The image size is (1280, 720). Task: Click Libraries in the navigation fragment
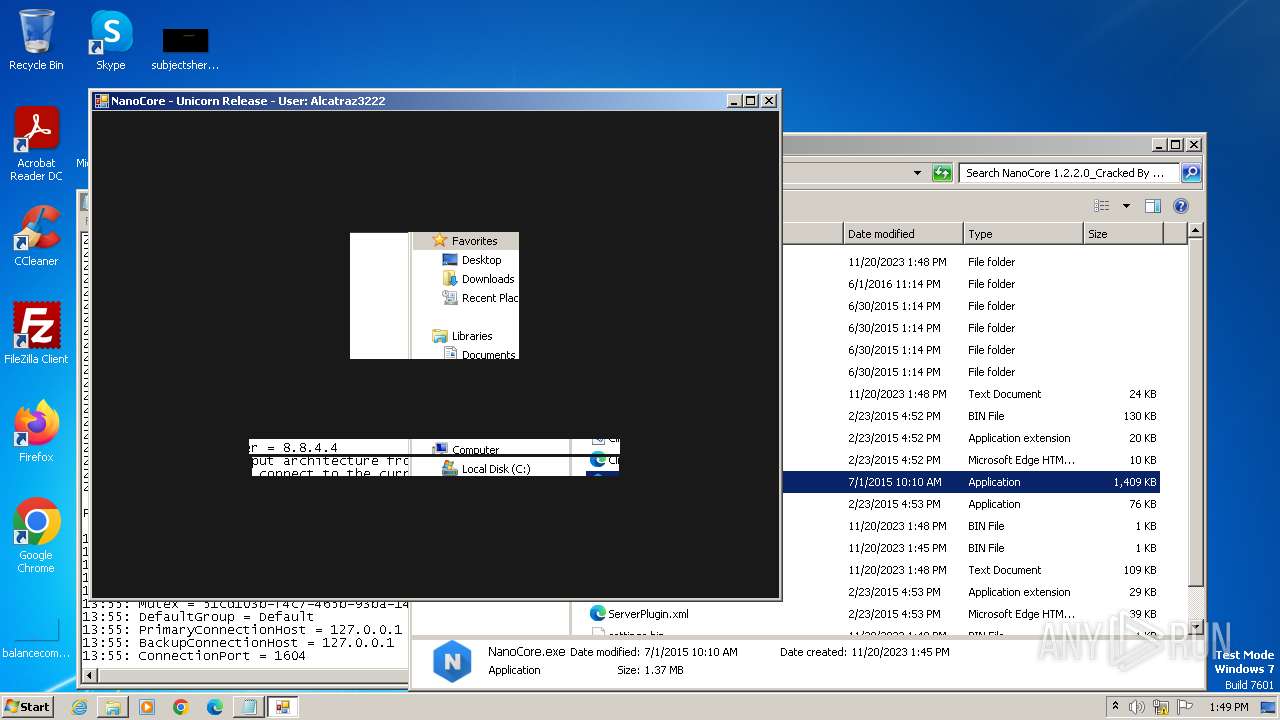point(472,336)
